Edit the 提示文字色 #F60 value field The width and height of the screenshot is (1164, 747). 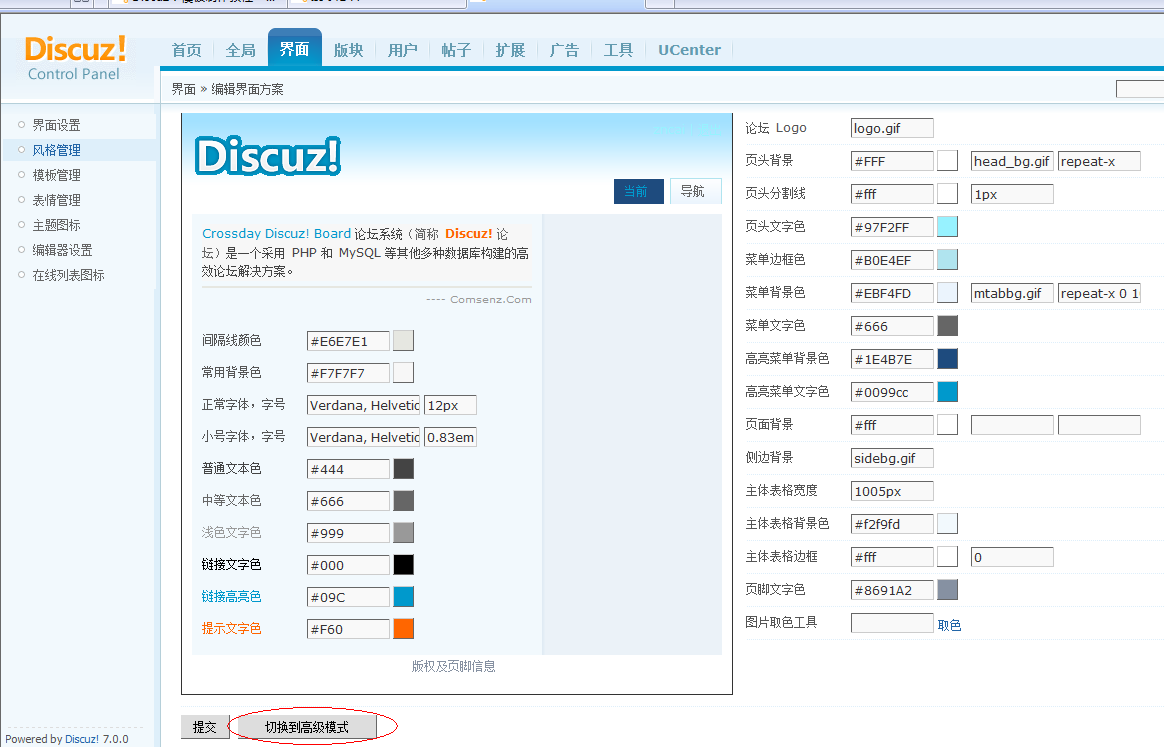point(348,629)
